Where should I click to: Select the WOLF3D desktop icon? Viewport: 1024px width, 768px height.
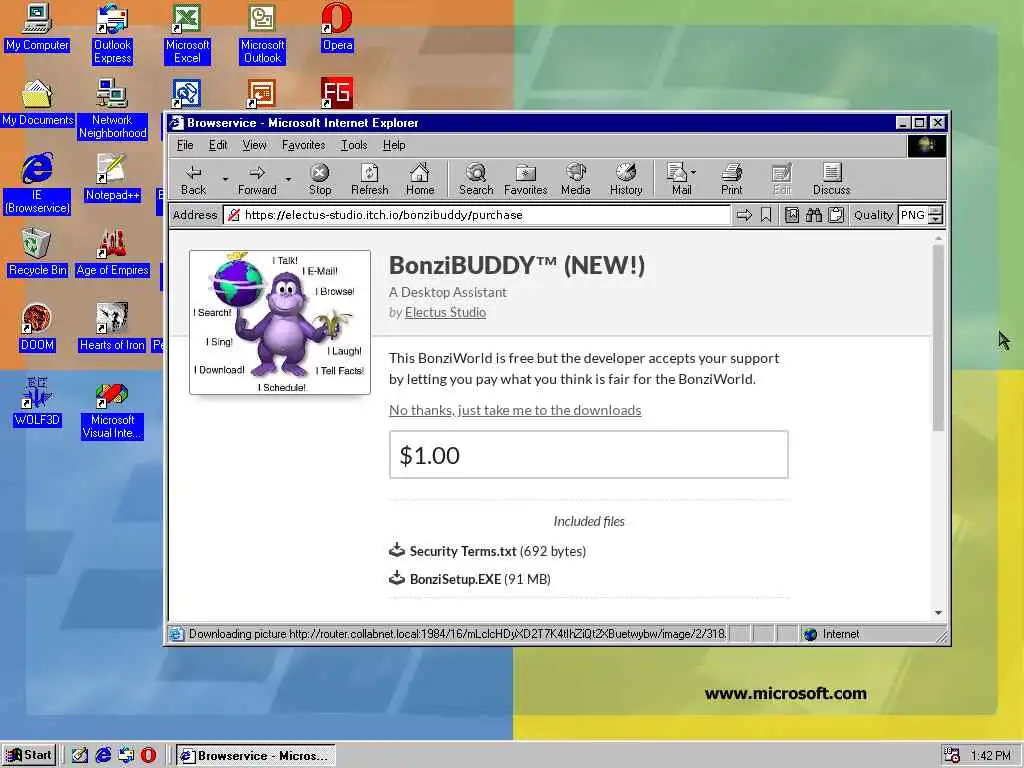click(x=37, y=403)
